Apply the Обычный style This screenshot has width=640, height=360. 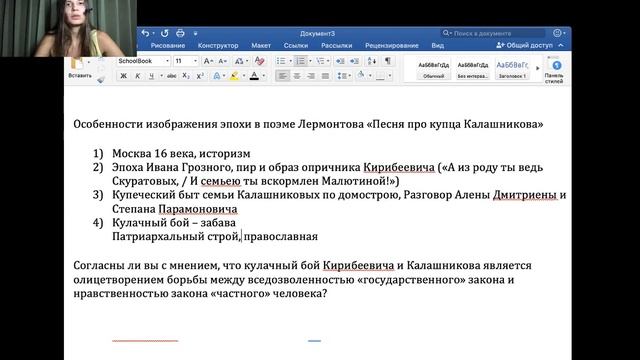coord(433,69)
